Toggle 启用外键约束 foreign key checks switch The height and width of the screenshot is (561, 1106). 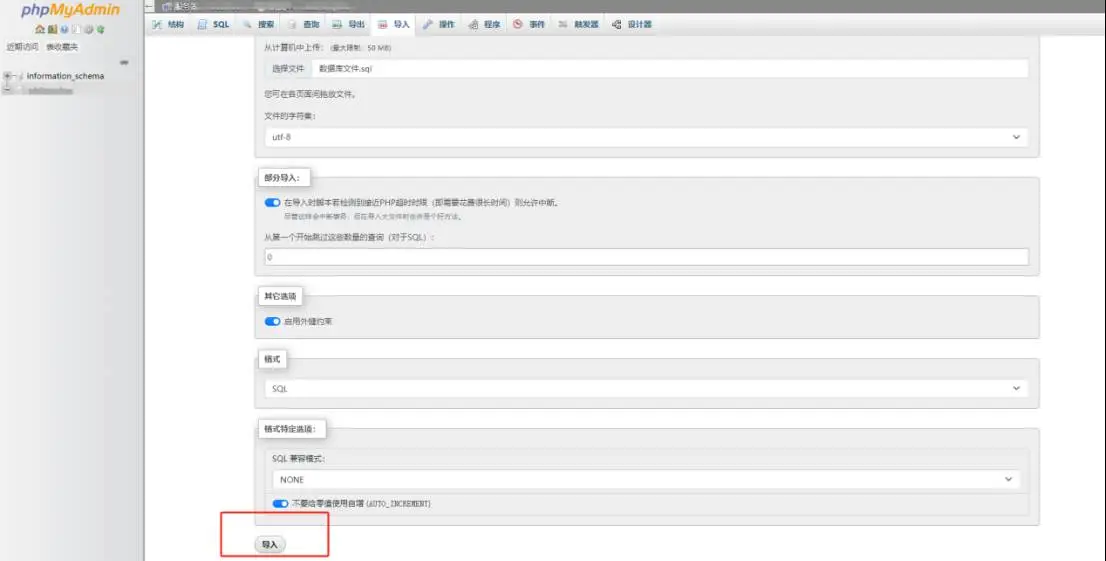[272, 321]
